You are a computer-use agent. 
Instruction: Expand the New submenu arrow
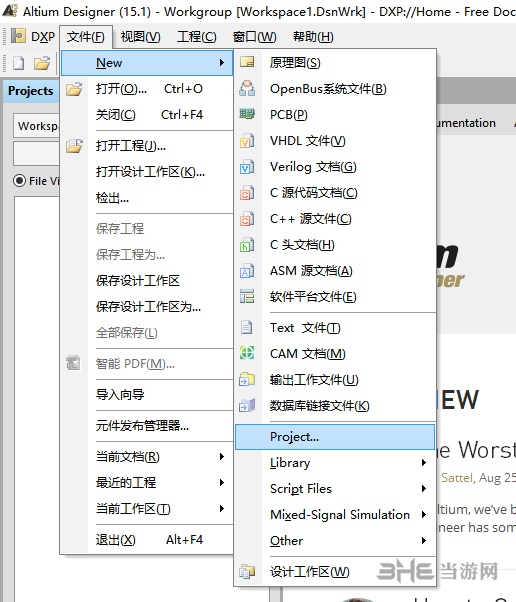(222, 62)
